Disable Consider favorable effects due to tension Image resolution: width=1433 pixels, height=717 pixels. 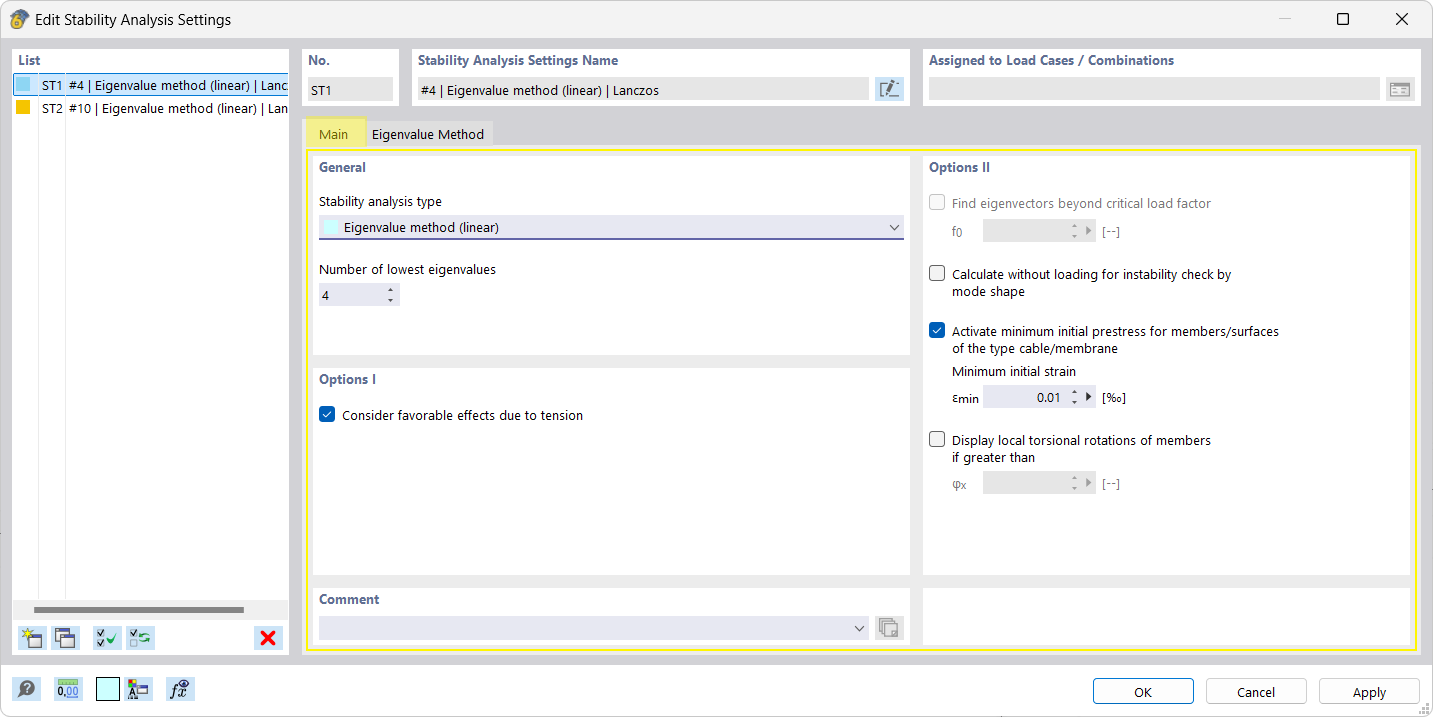click(327, 415)
